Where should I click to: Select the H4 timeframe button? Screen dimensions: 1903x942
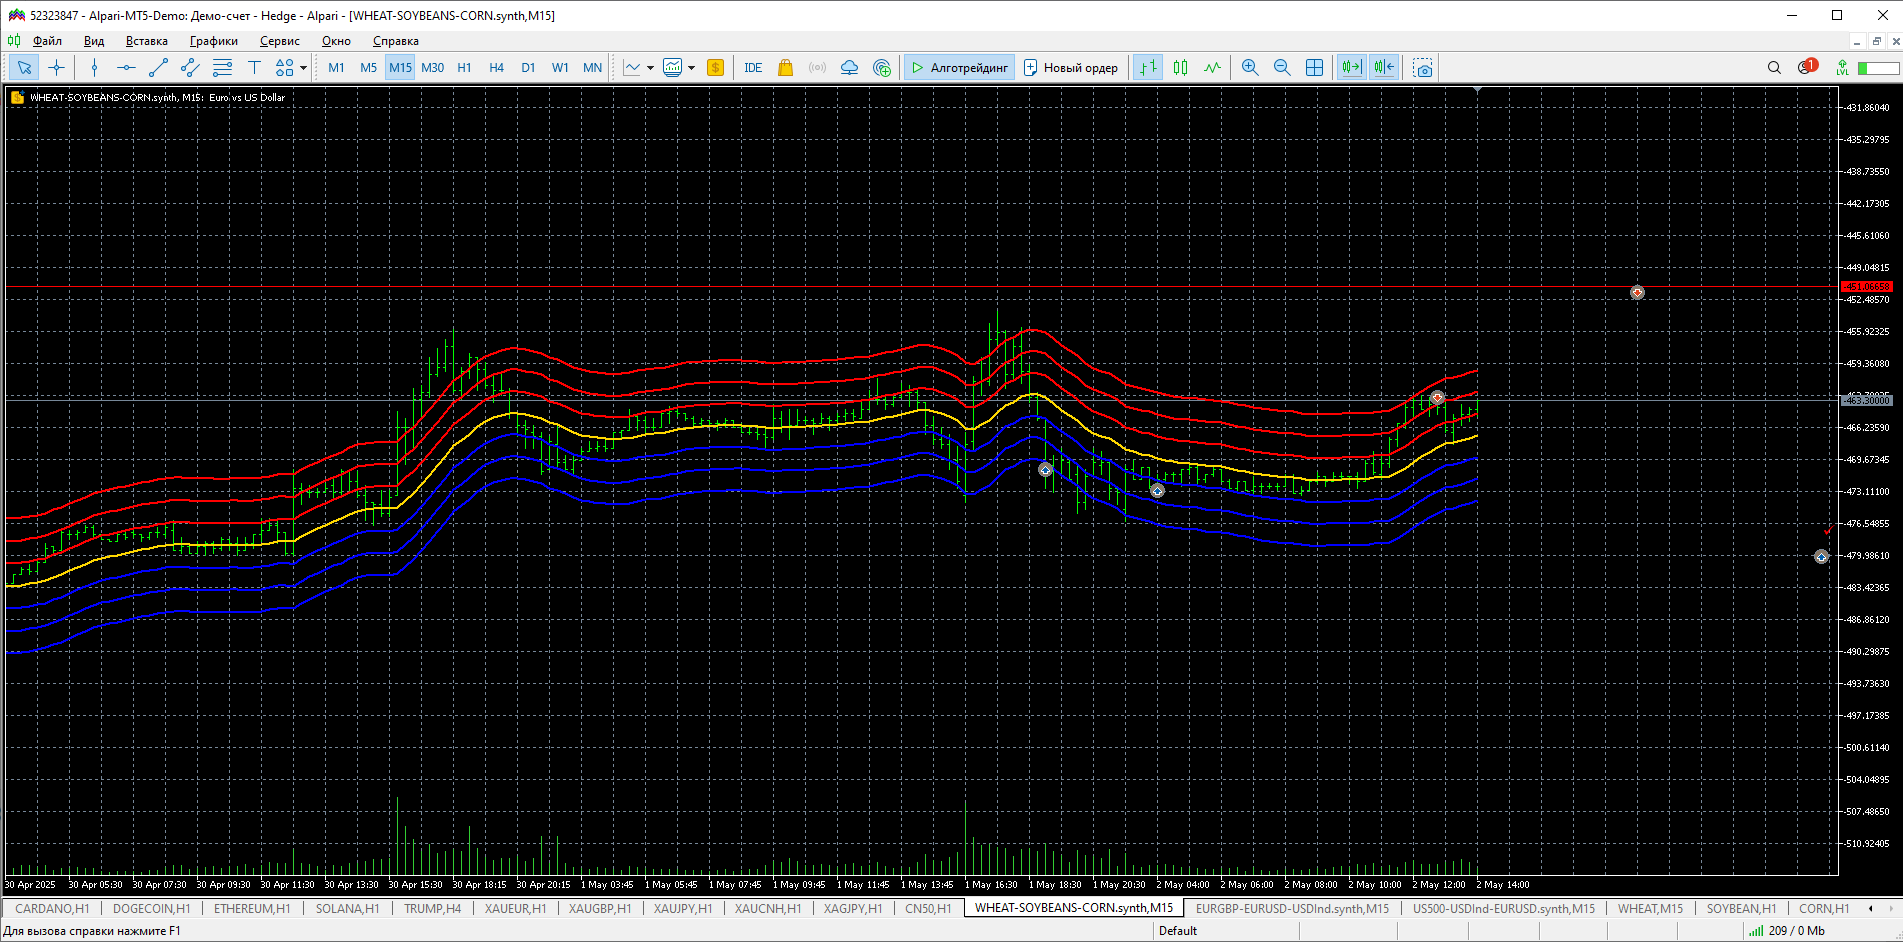[496, 68]
